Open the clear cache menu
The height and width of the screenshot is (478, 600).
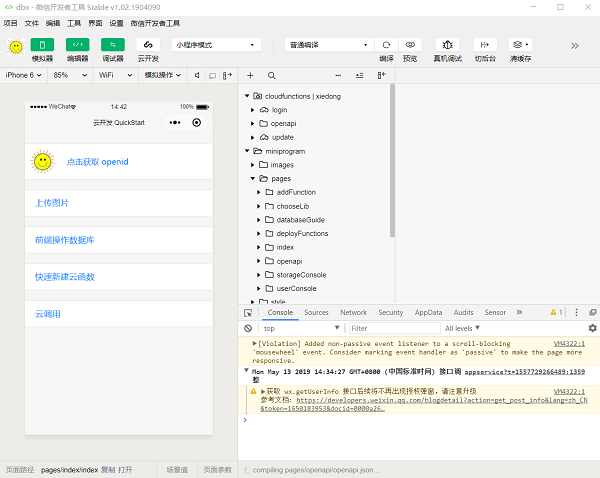(x=520, y=45)
